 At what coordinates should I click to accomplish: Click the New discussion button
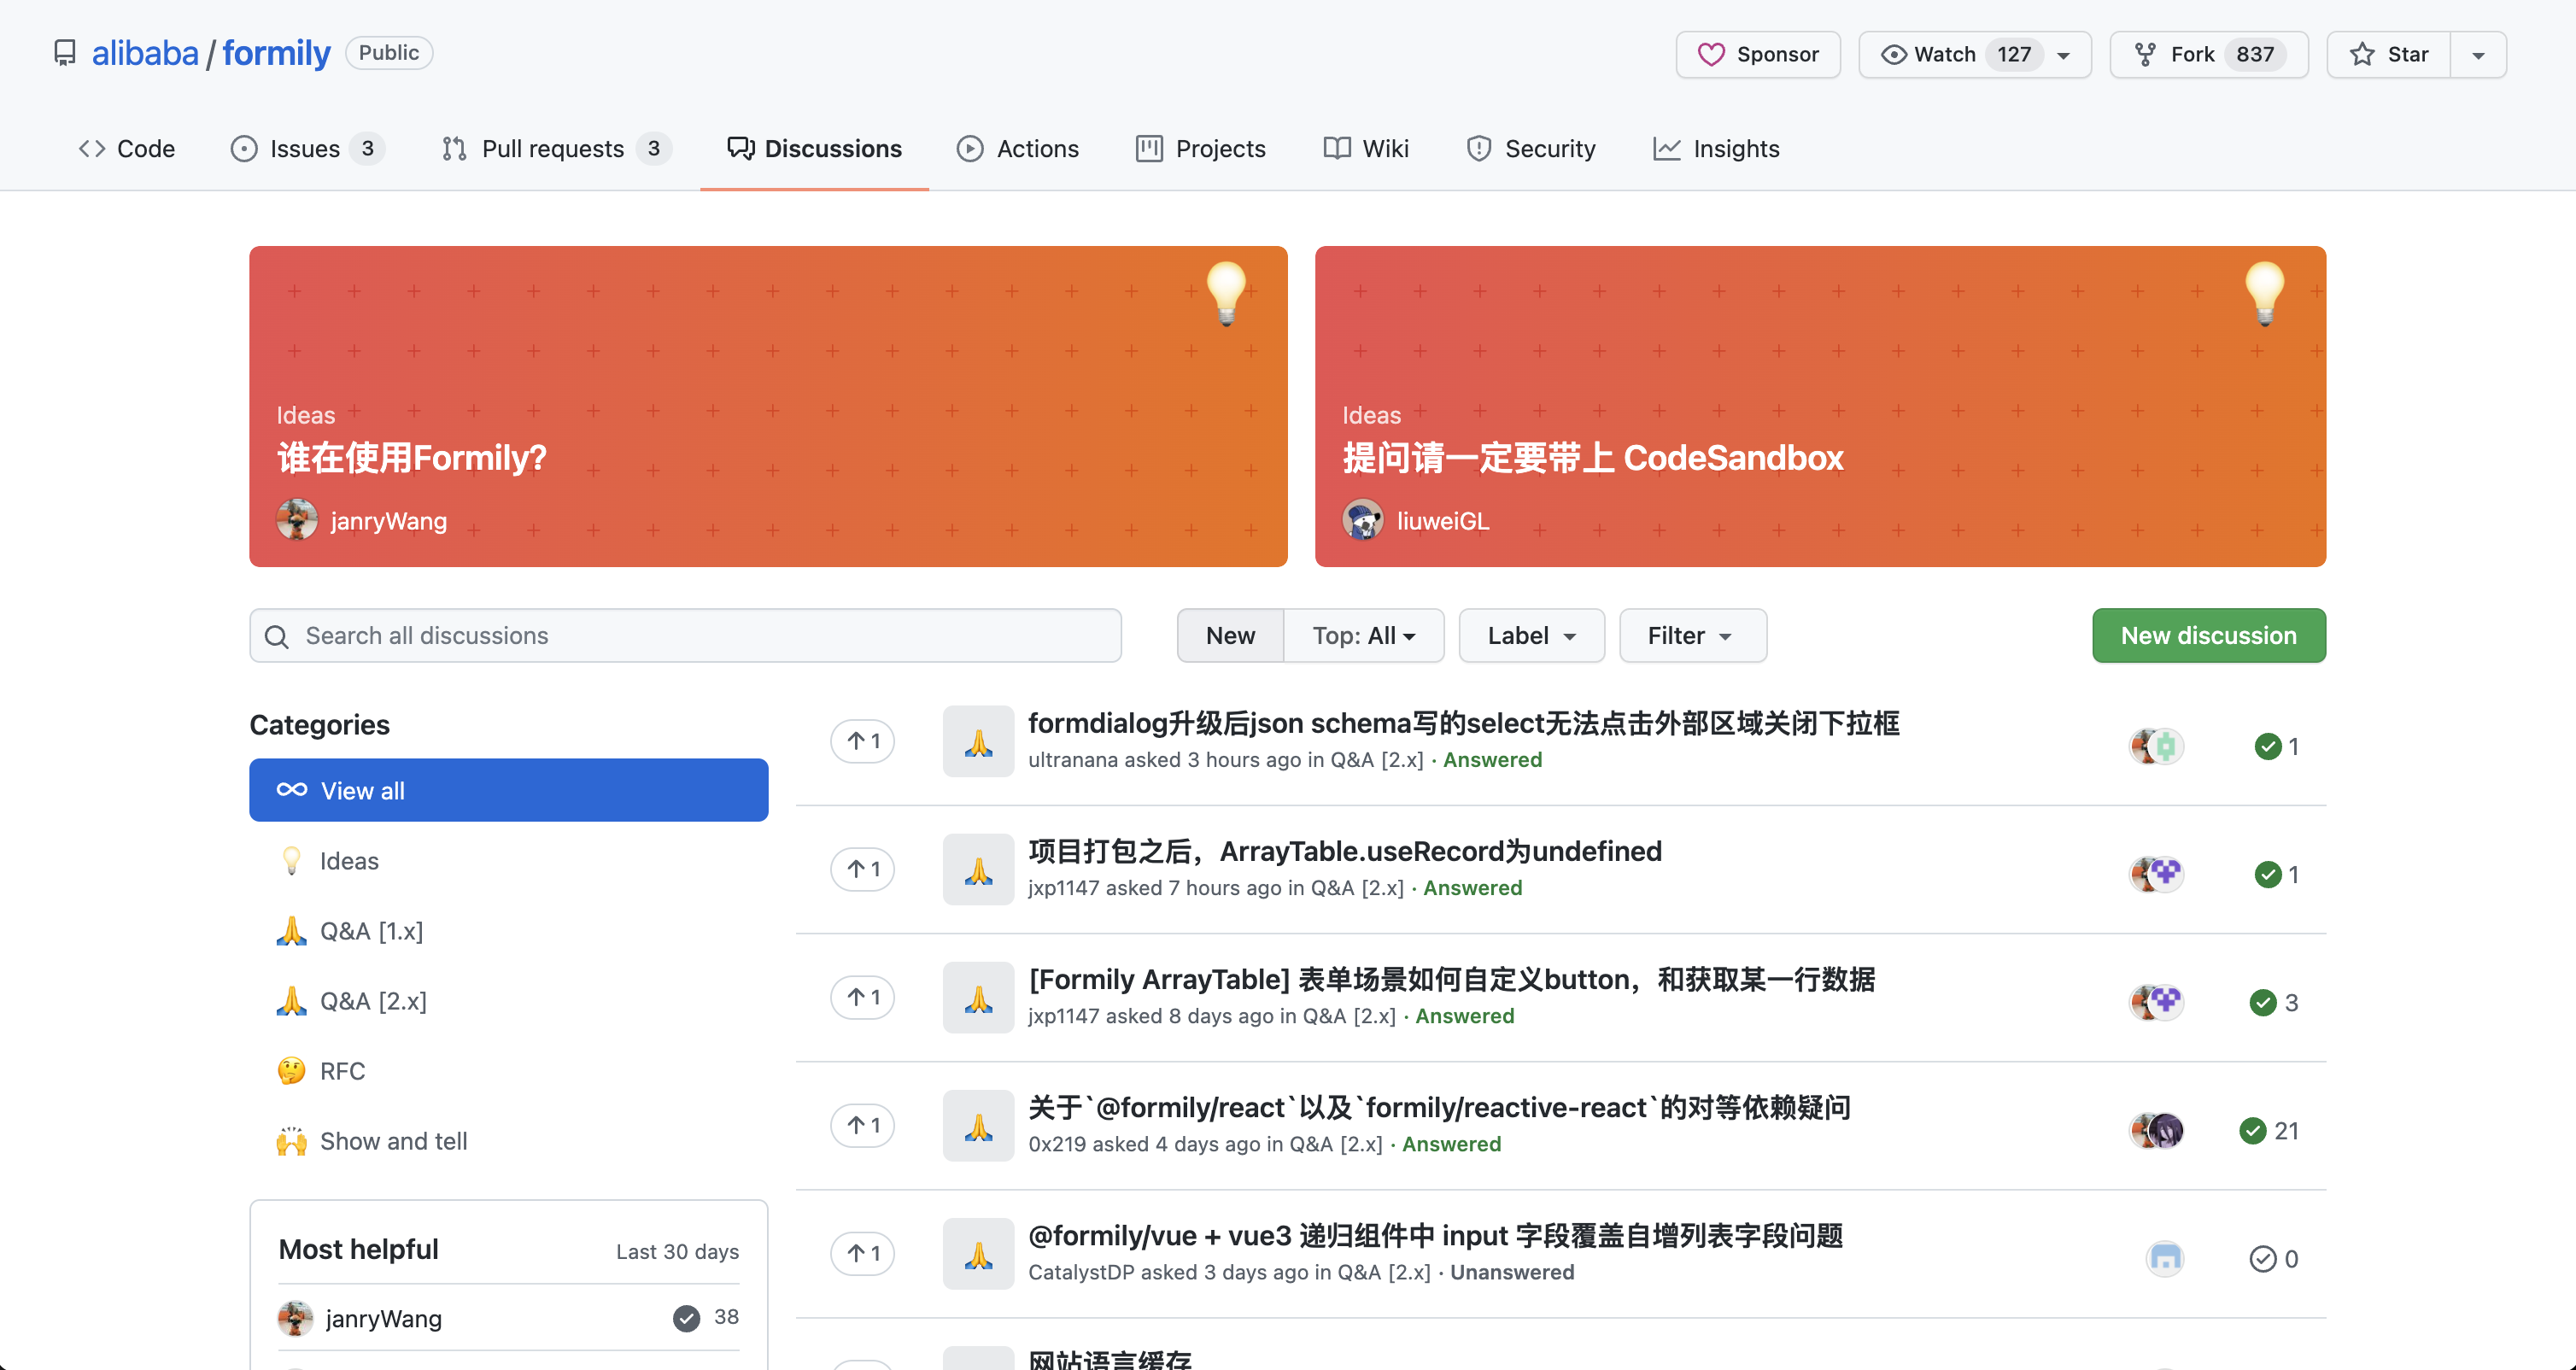pyautogui.click(x=2208, y=635)
